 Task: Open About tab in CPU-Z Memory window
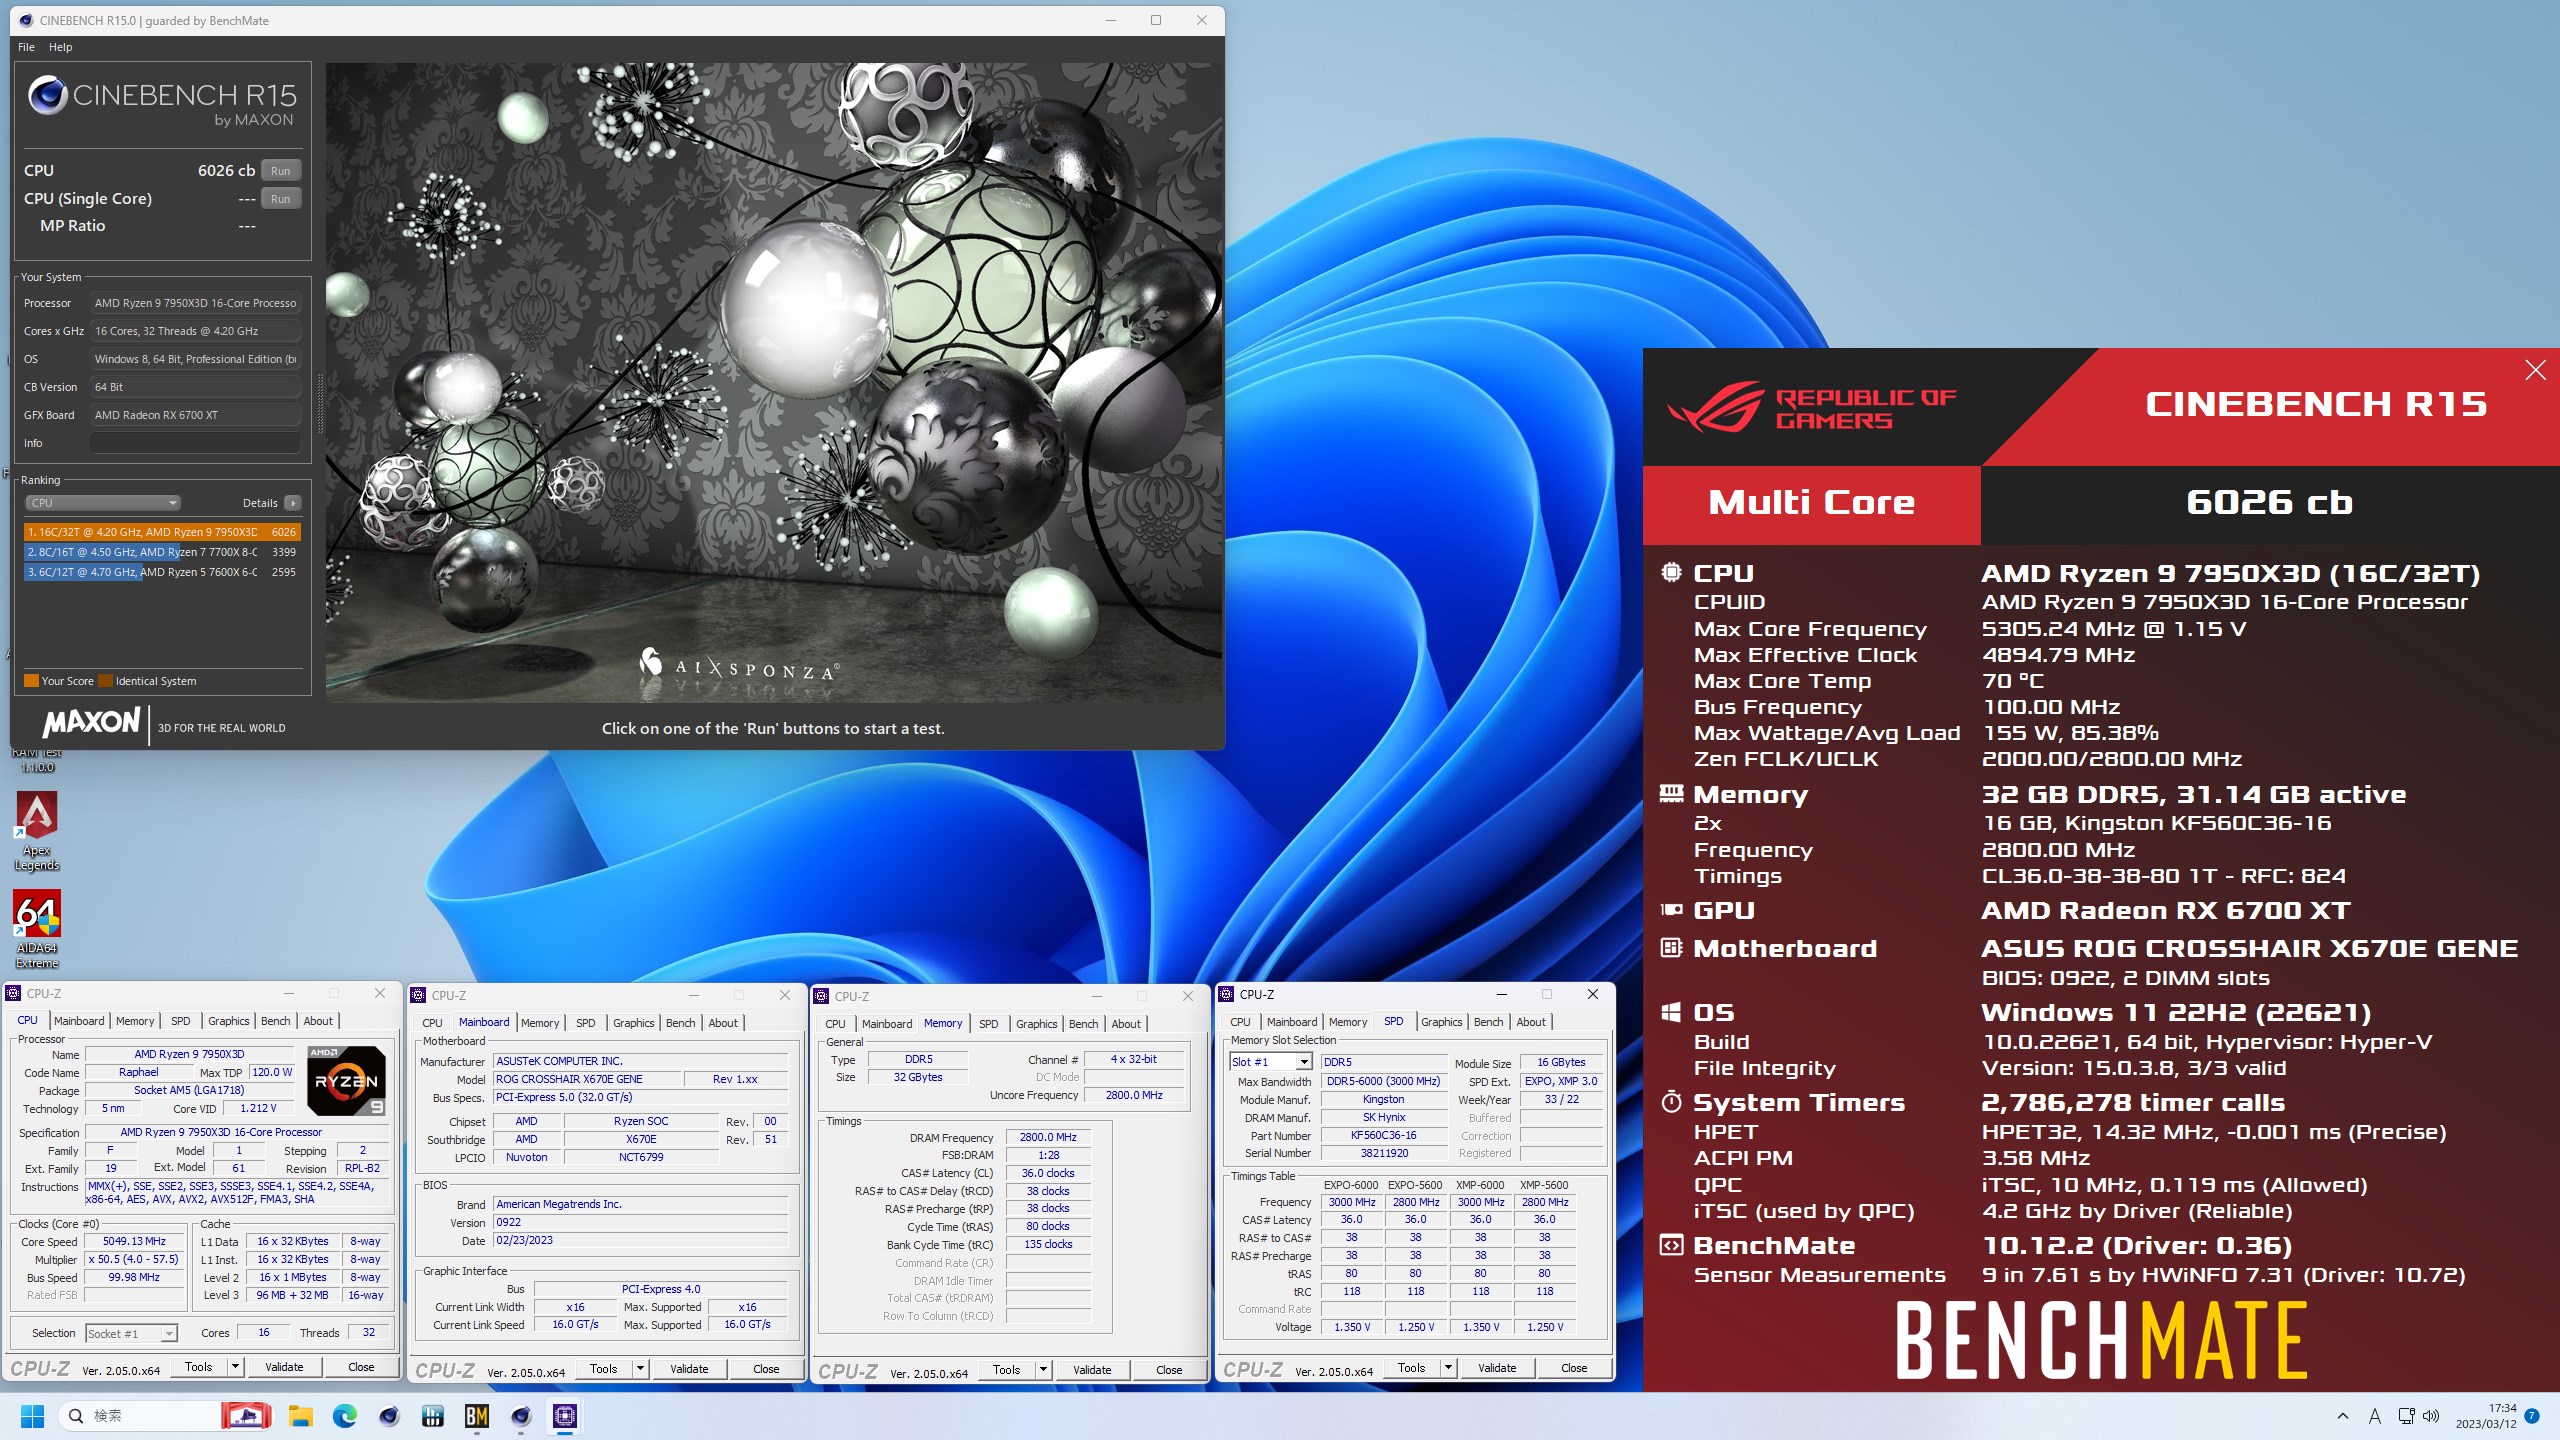pyautogui.click(x=1126, y=1024)
